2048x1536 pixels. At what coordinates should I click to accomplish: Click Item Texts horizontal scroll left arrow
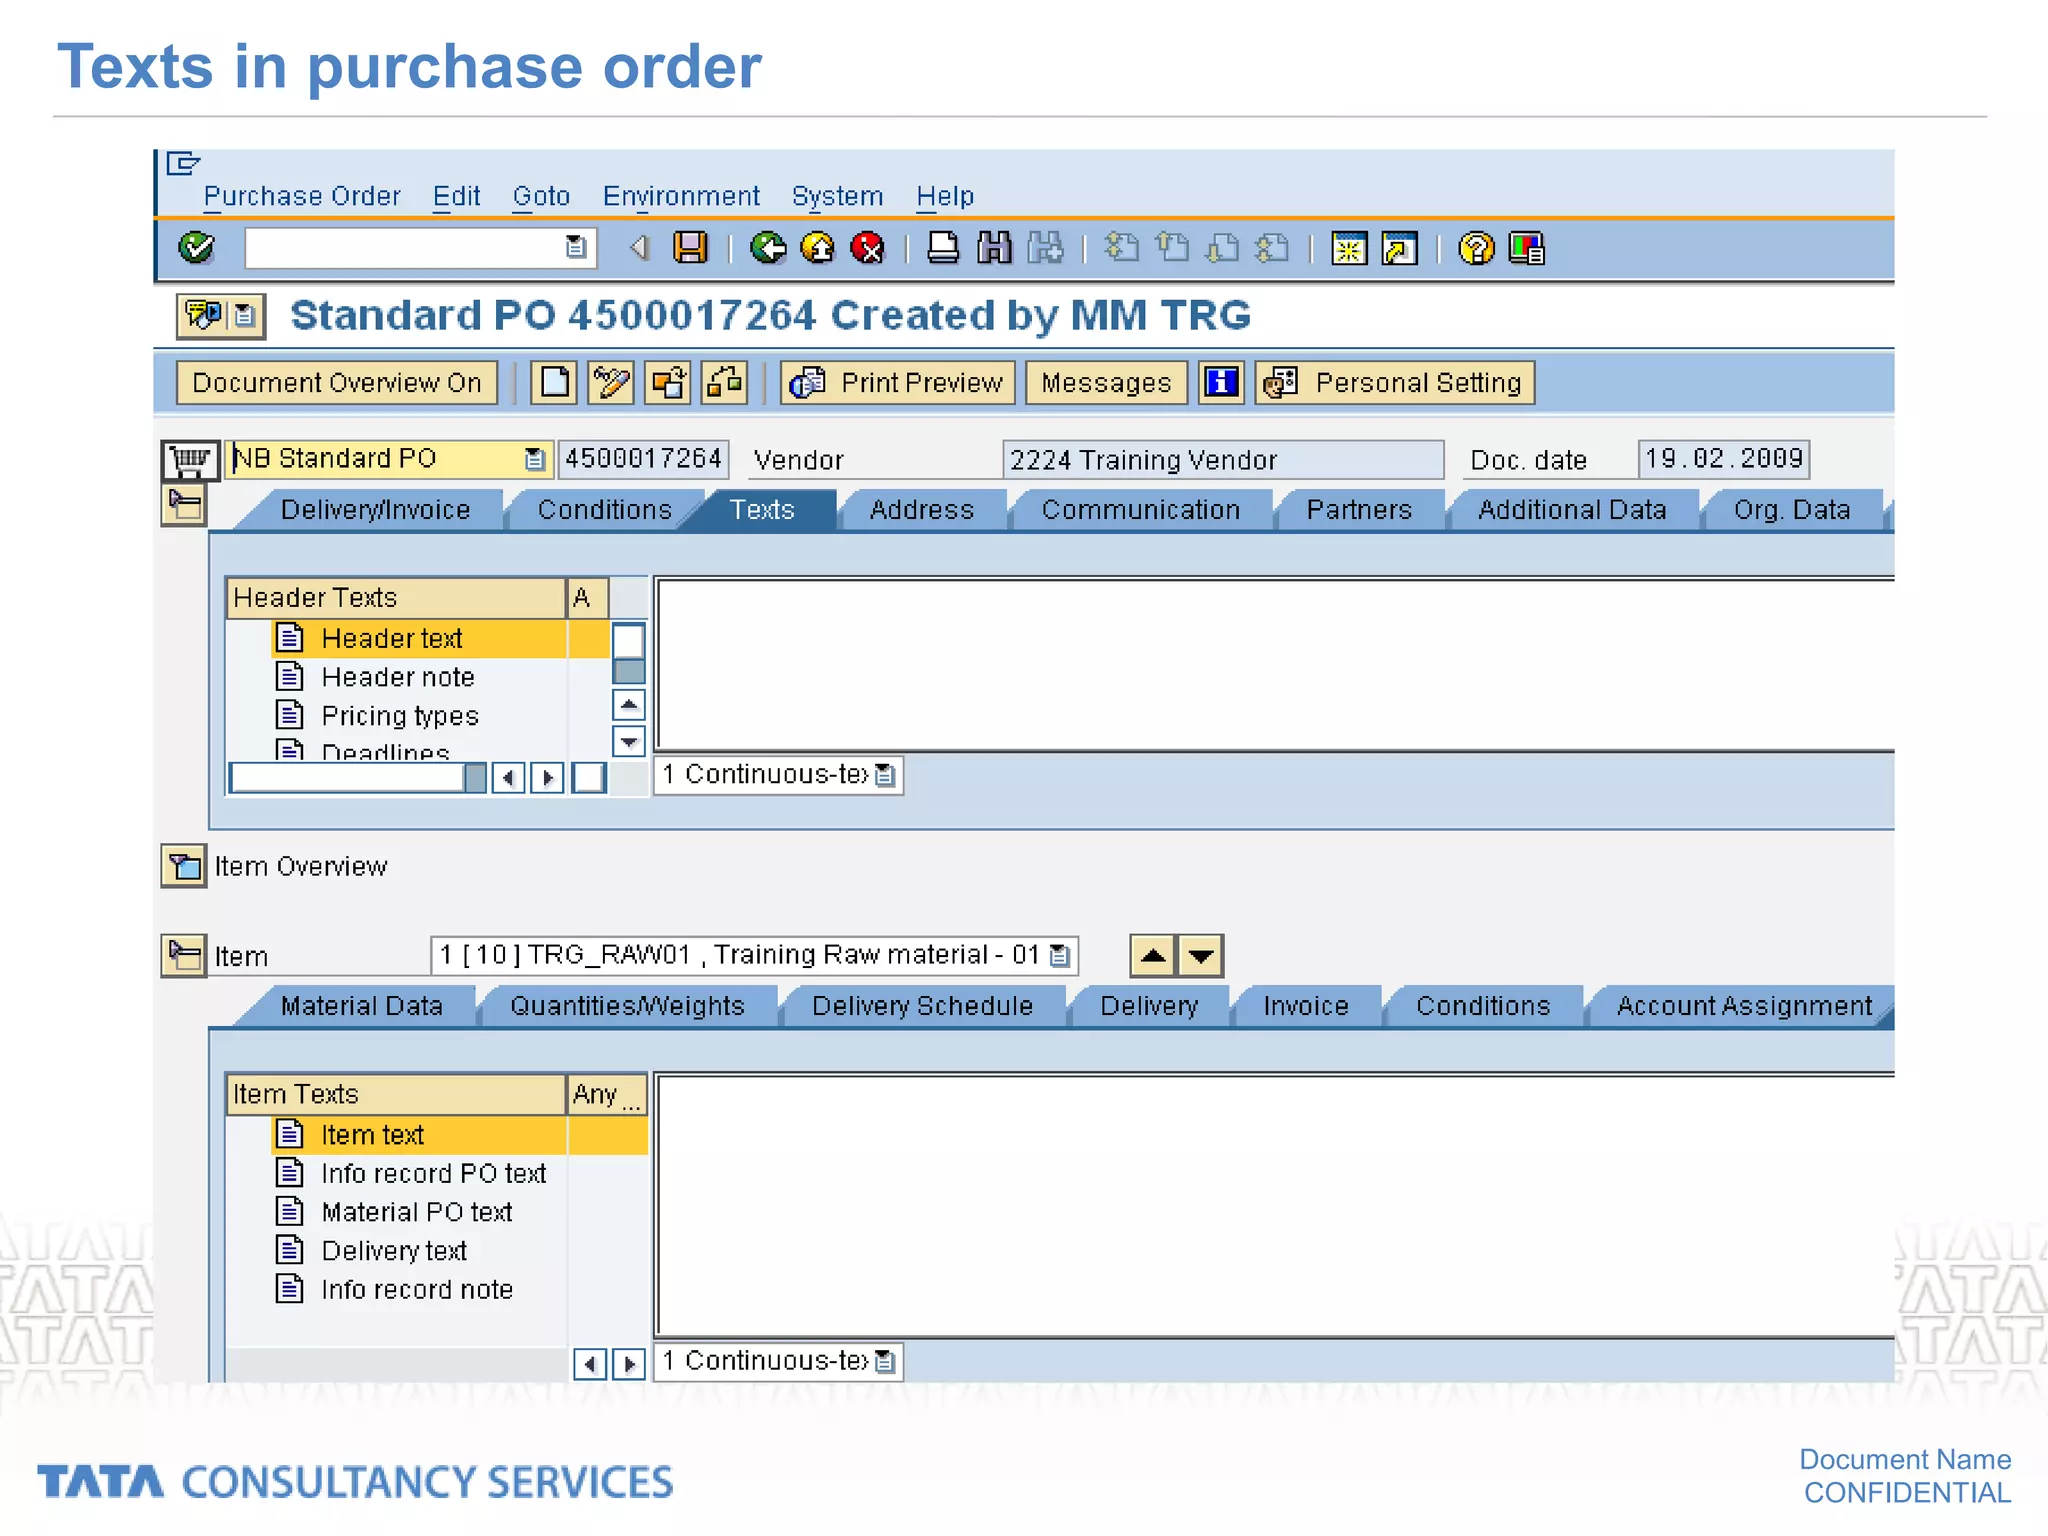[x=590, y=1364]
